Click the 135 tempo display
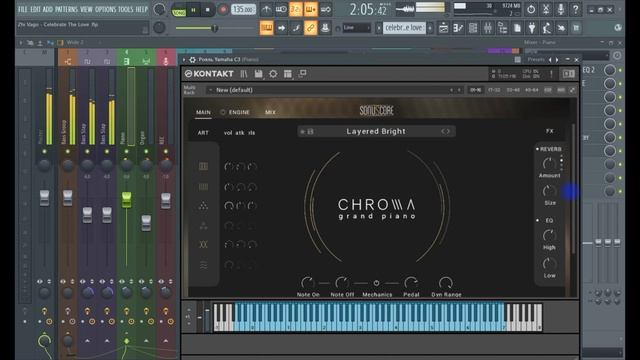The width and height of the screenshot is (640, 360). [x=243, y=9]
